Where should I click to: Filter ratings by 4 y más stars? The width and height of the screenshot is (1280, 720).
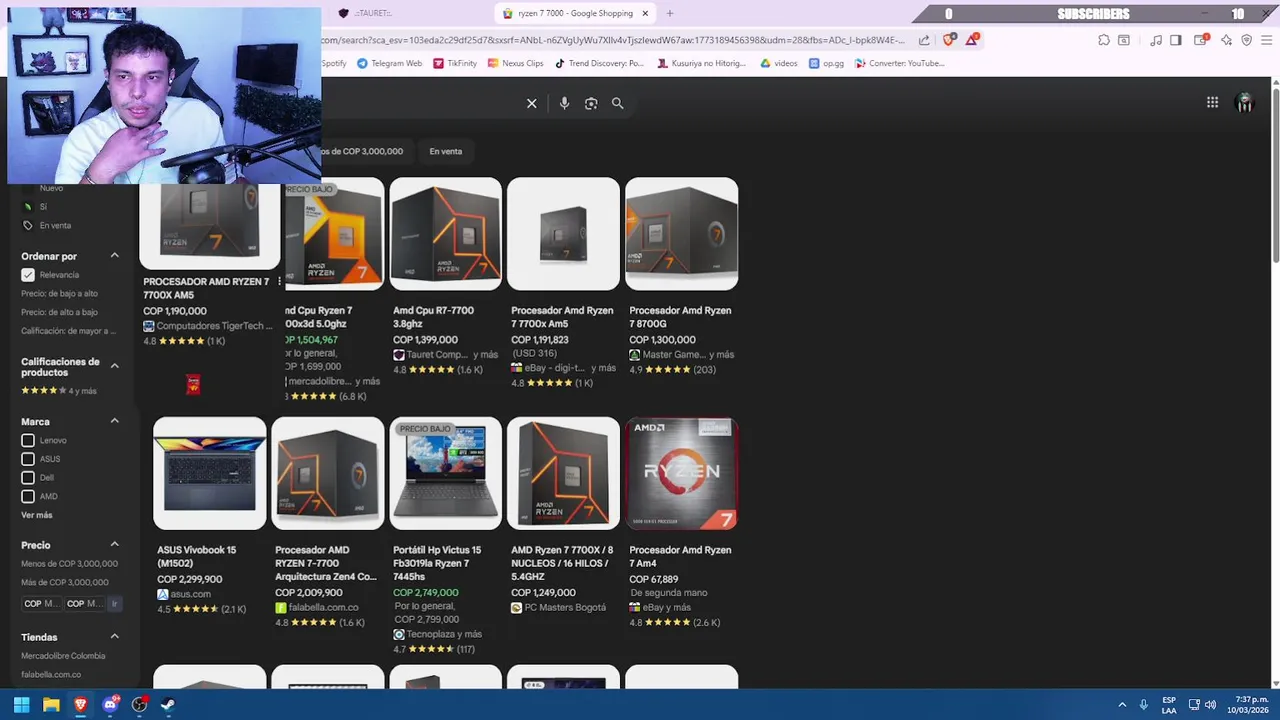(x=59, y=390)
